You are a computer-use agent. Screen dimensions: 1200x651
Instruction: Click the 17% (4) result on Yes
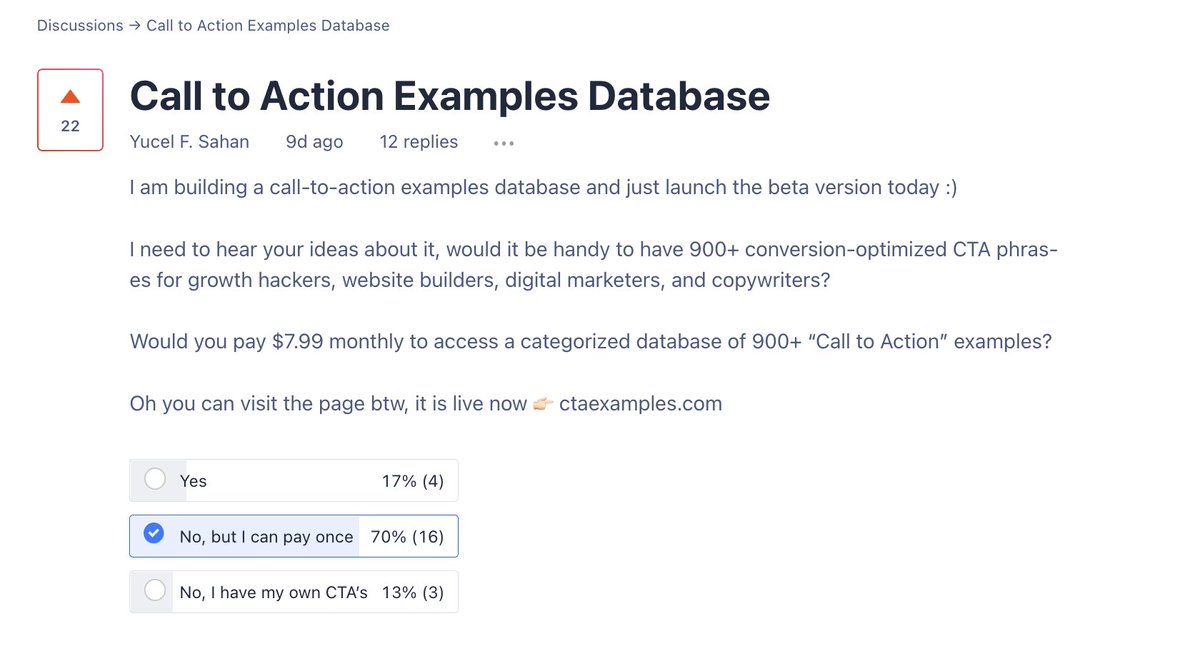(x=413, y=481)
